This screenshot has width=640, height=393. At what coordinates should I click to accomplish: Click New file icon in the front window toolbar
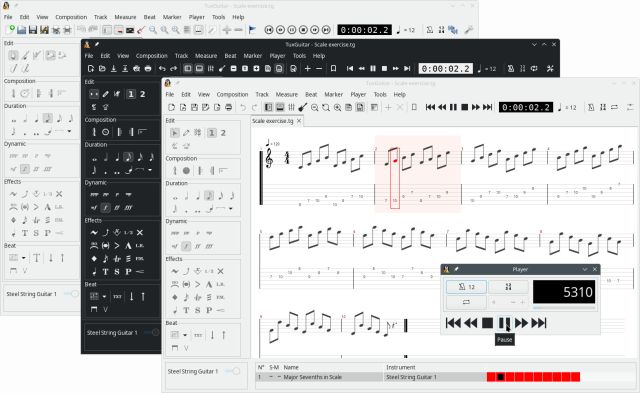pyautogui.click(x=171, y=107)
